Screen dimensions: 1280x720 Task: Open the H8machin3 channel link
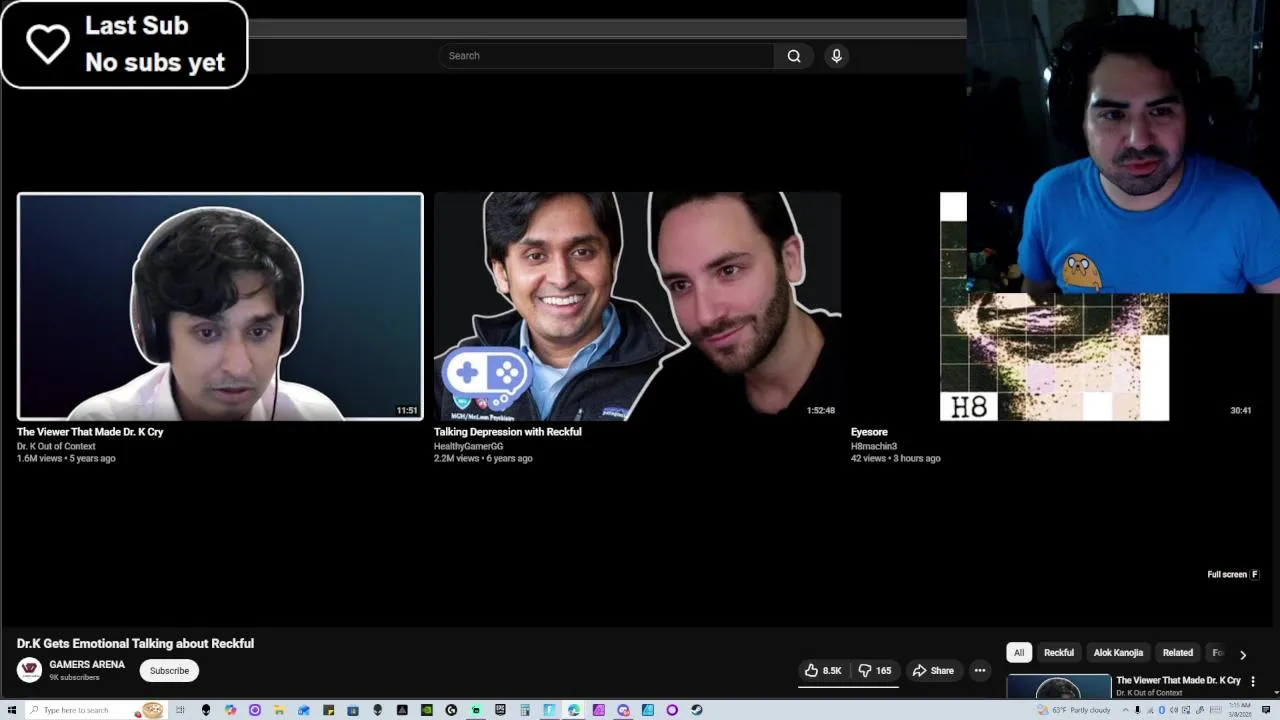point(874,446)
